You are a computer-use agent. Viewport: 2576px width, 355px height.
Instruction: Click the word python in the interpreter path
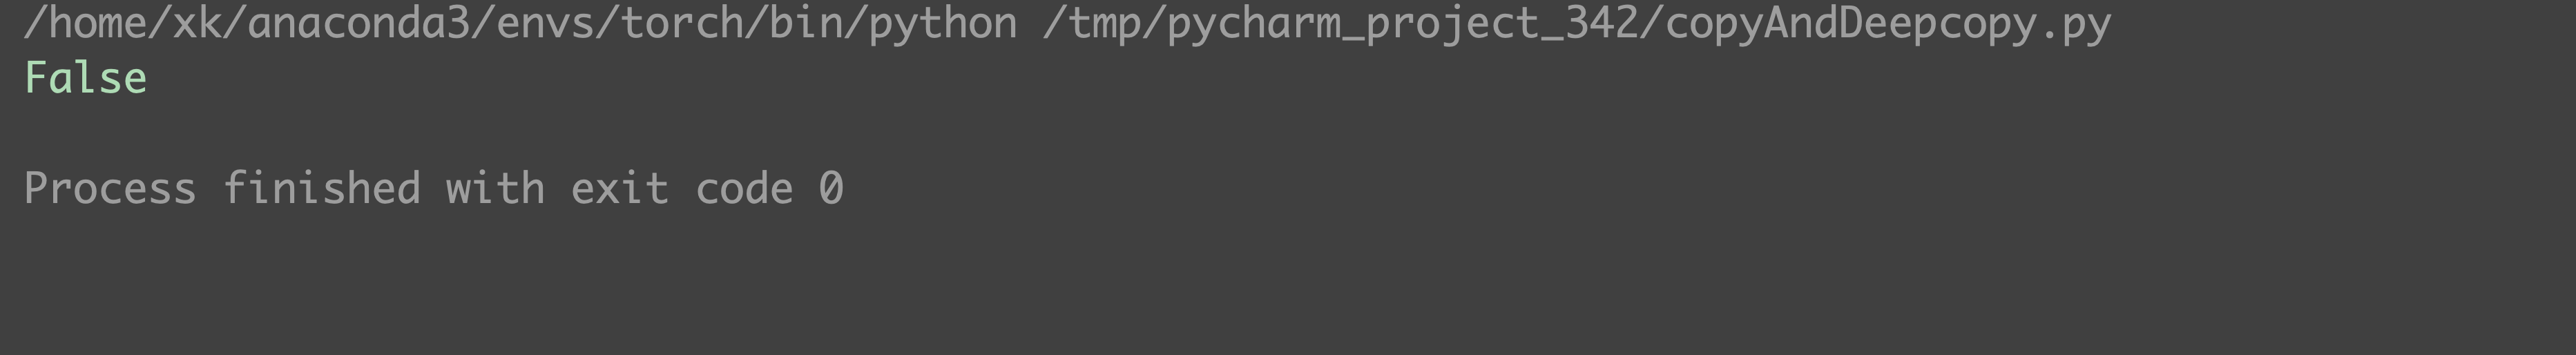[943, 24]
